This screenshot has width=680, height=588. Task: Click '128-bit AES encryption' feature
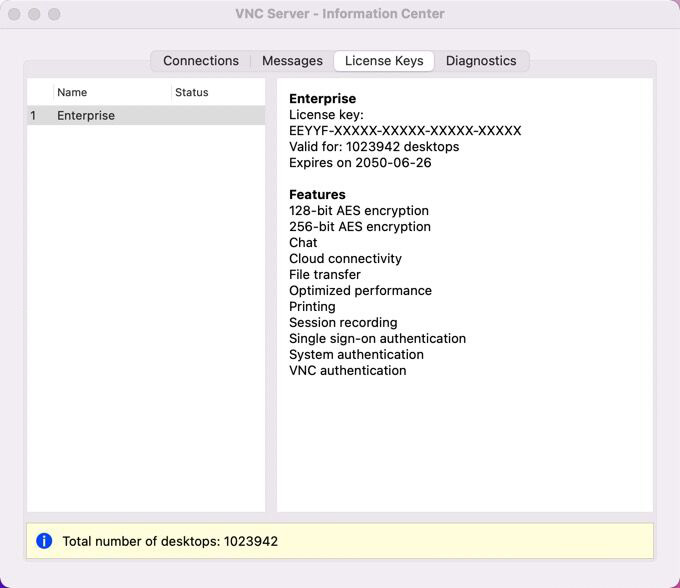359,210
